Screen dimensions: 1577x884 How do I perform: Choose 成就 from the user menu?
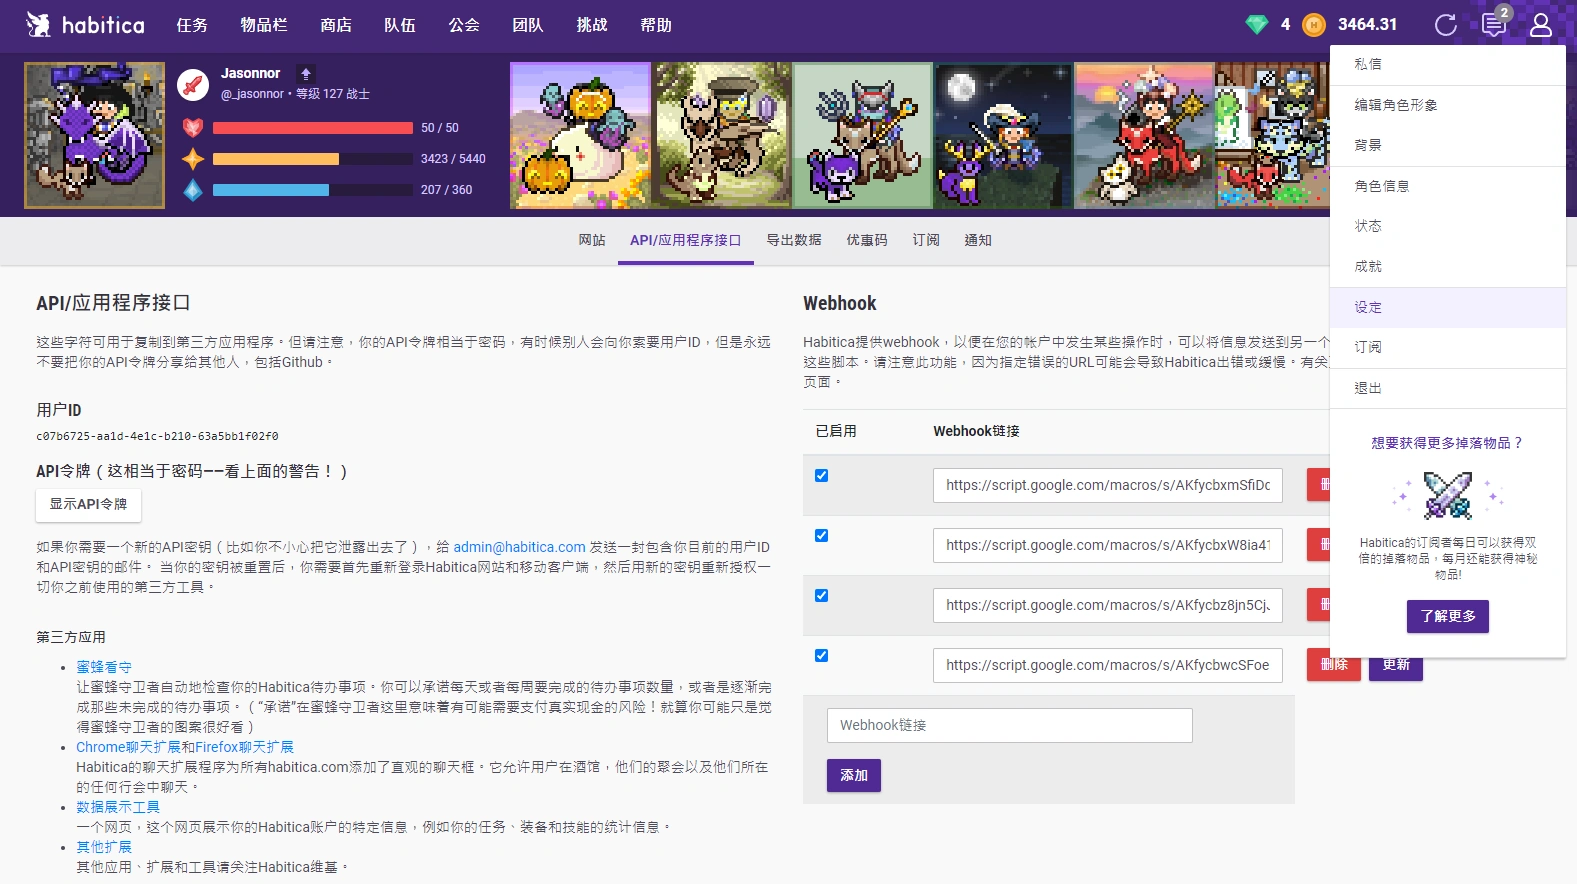tap(1448, 266)
